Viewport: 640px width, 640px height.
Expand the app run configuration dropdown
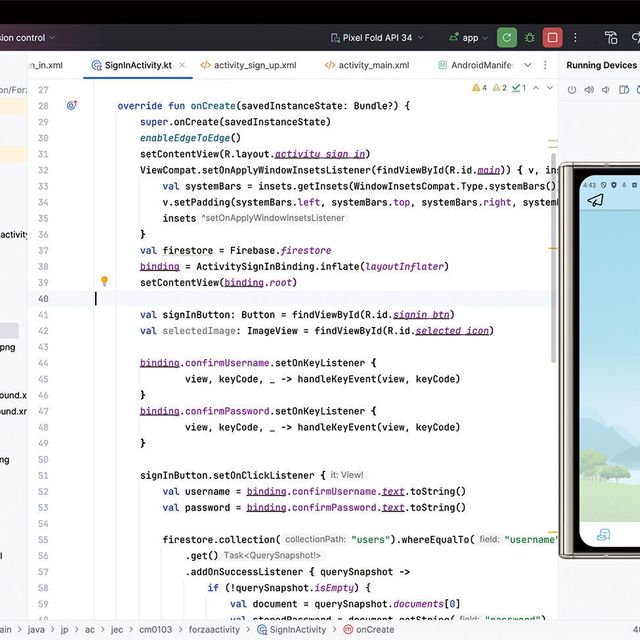[468, 38]
